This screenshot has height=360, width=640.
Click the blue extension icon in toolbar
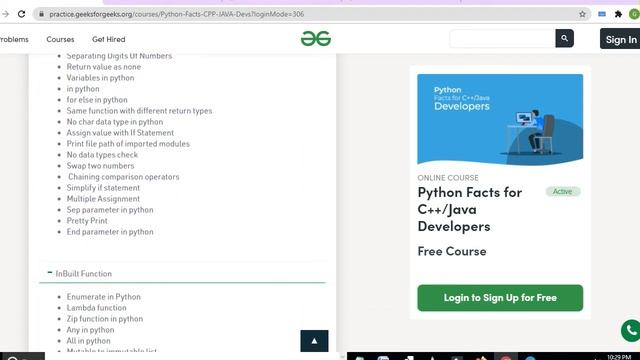pos(602,14)
